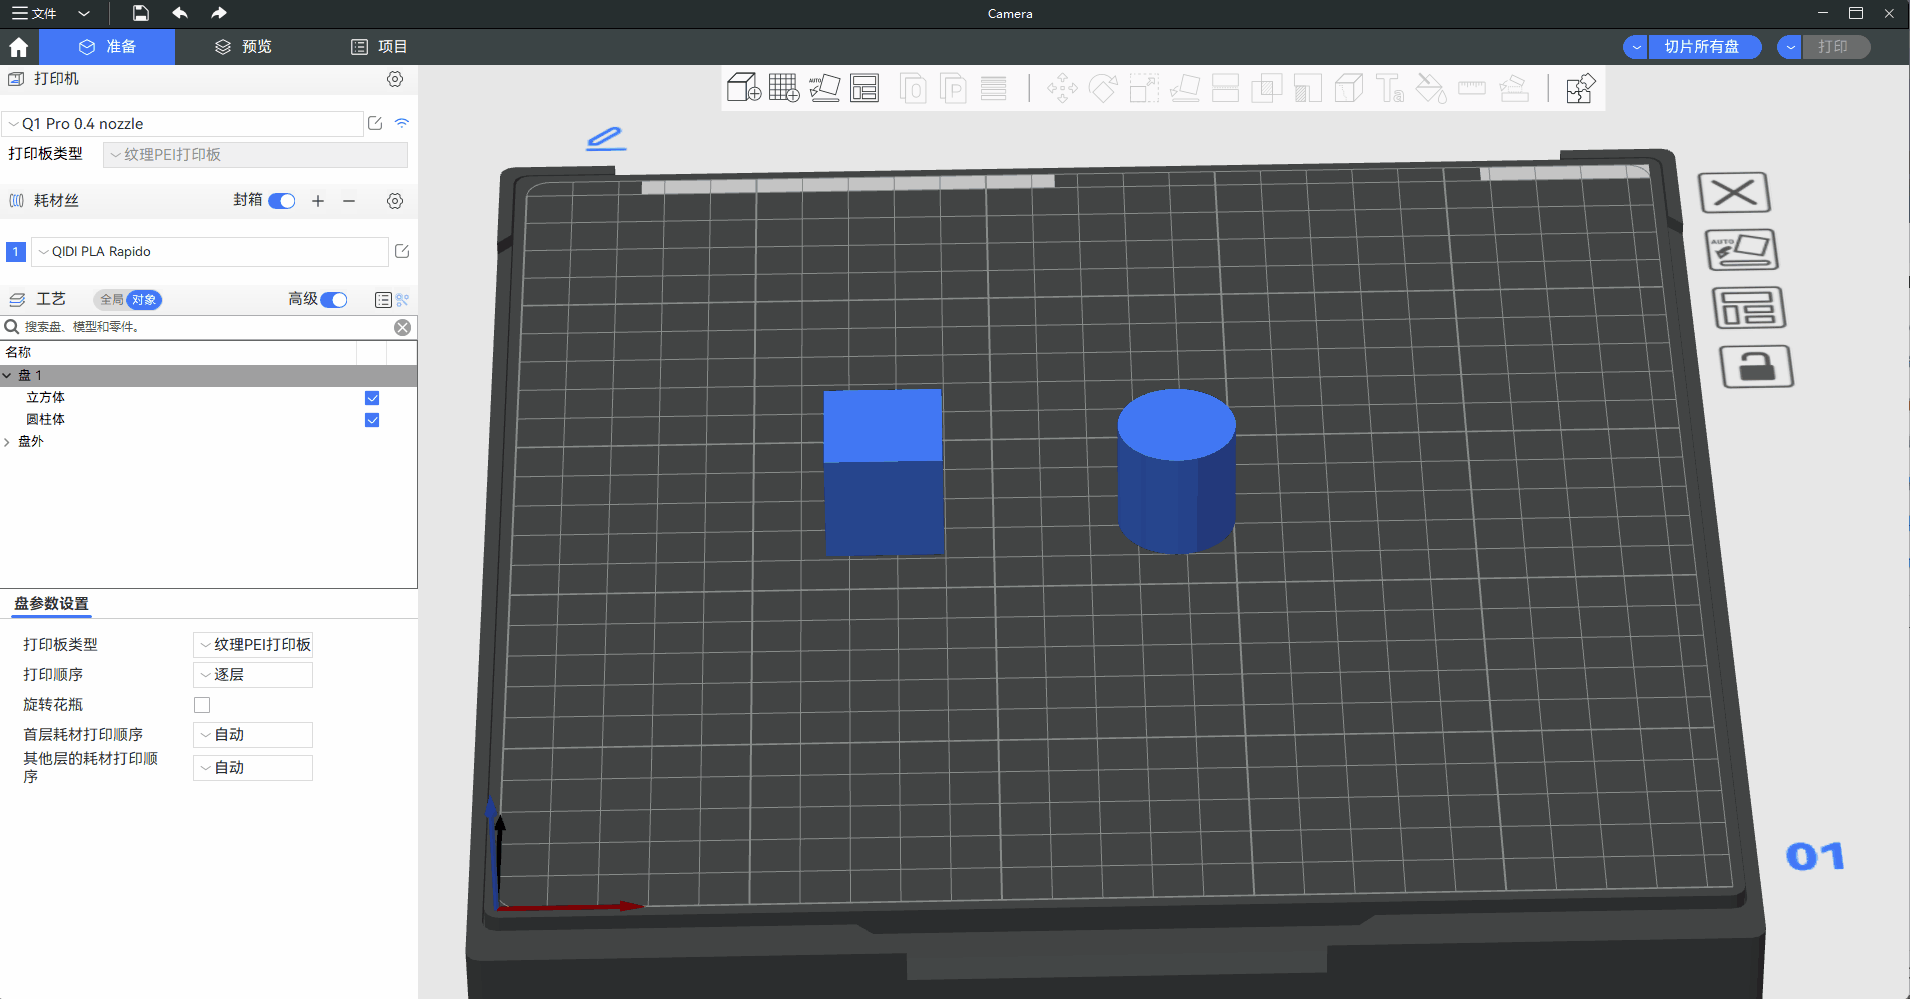Viewport: 1910px width, 999px height.
Task: Click the 切片所有盘 button
Action: click(x=1701, y=47)
